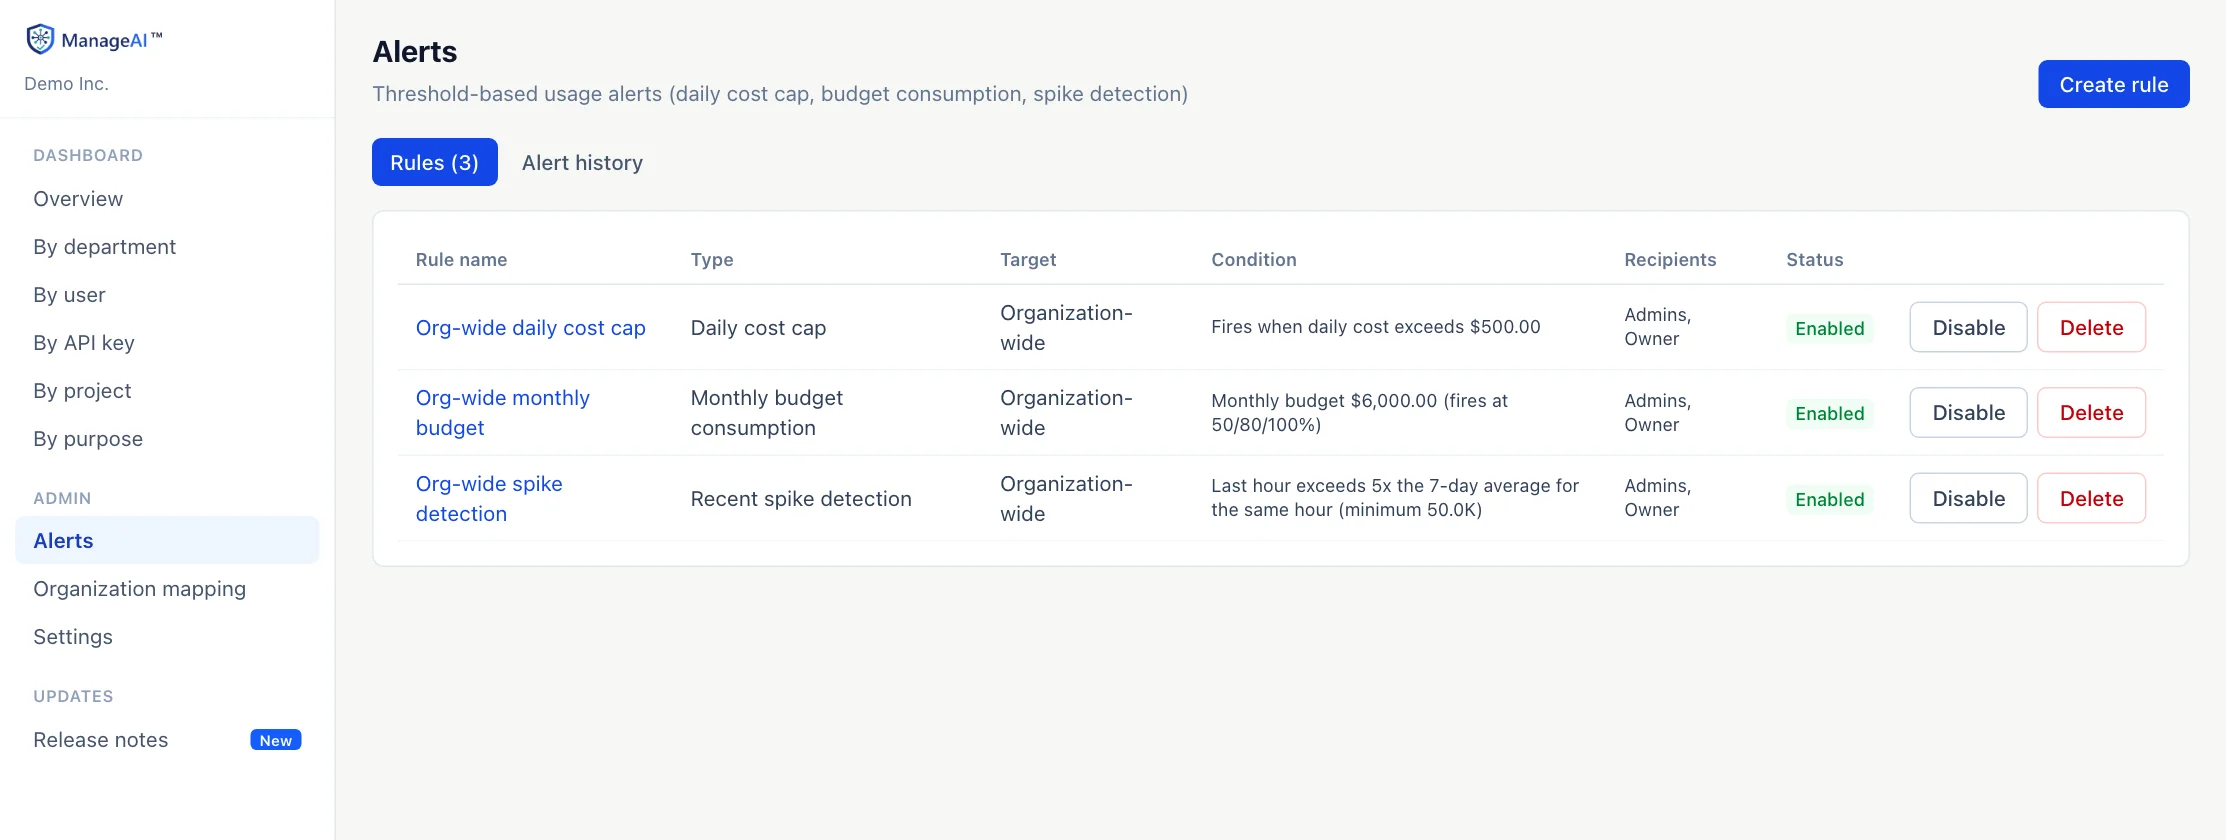The width and height of the screenshot is (2226, 840).
Task: Click the Condition column header
Action: pyautogui.click(x=1254, y=260)
